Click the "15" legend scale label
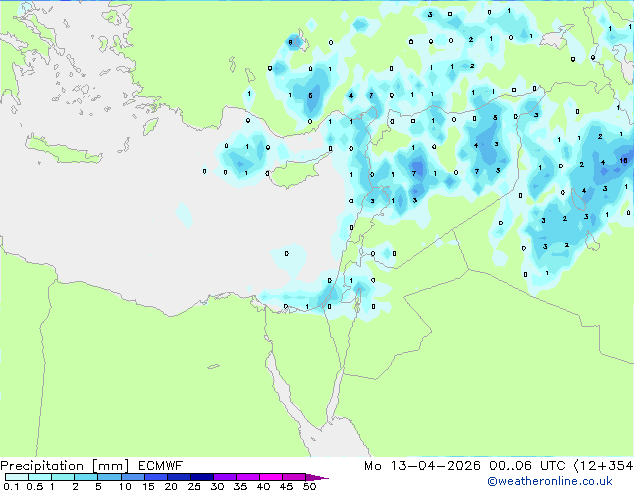634x490 pixels. pyautogui.click(x=148, y=486)
